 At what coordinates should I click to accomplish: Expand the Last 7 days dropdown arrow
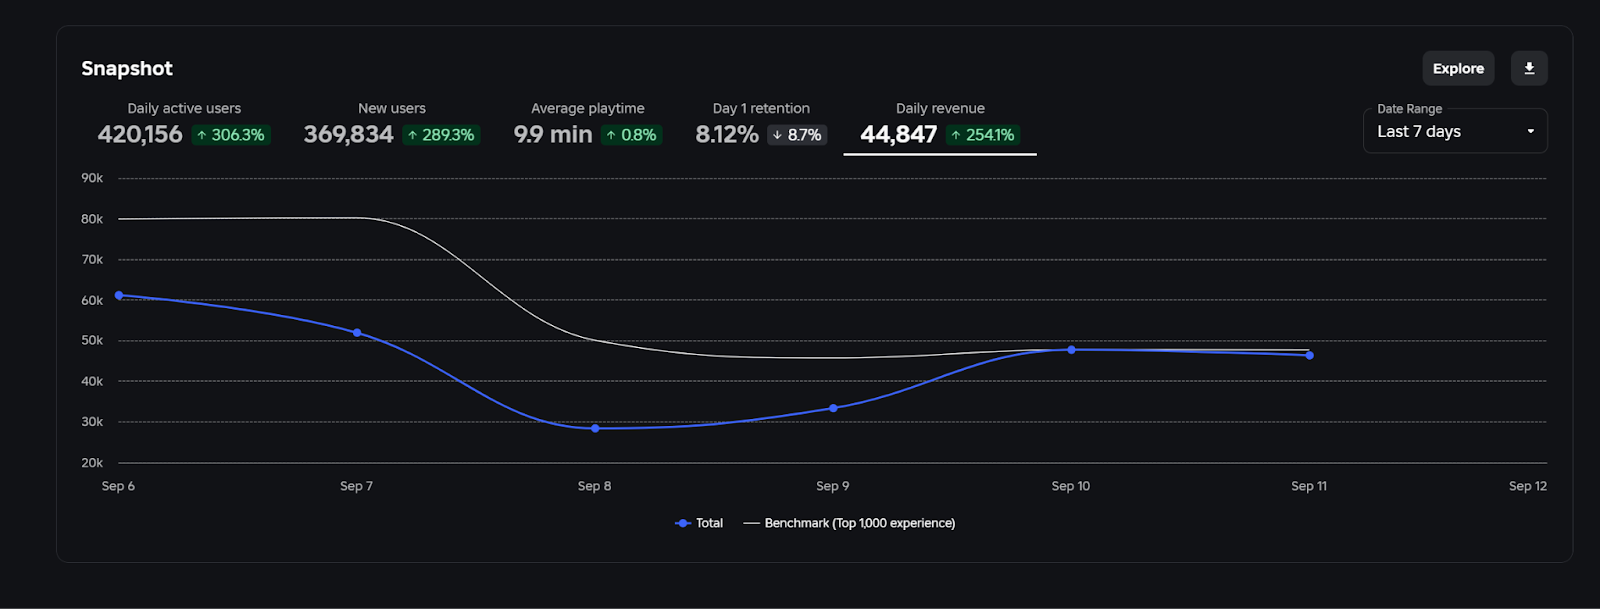tap(1530, 132)
